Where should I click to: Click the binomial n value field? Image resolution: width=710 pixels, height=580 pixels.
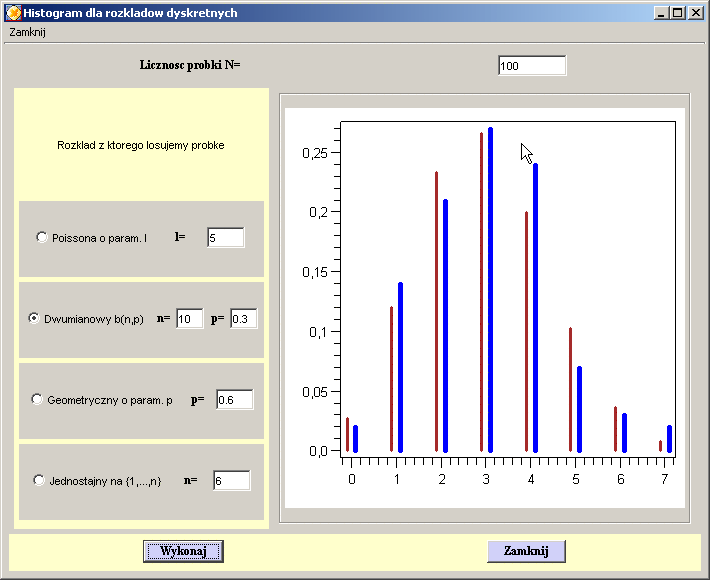tap(189, 319)
